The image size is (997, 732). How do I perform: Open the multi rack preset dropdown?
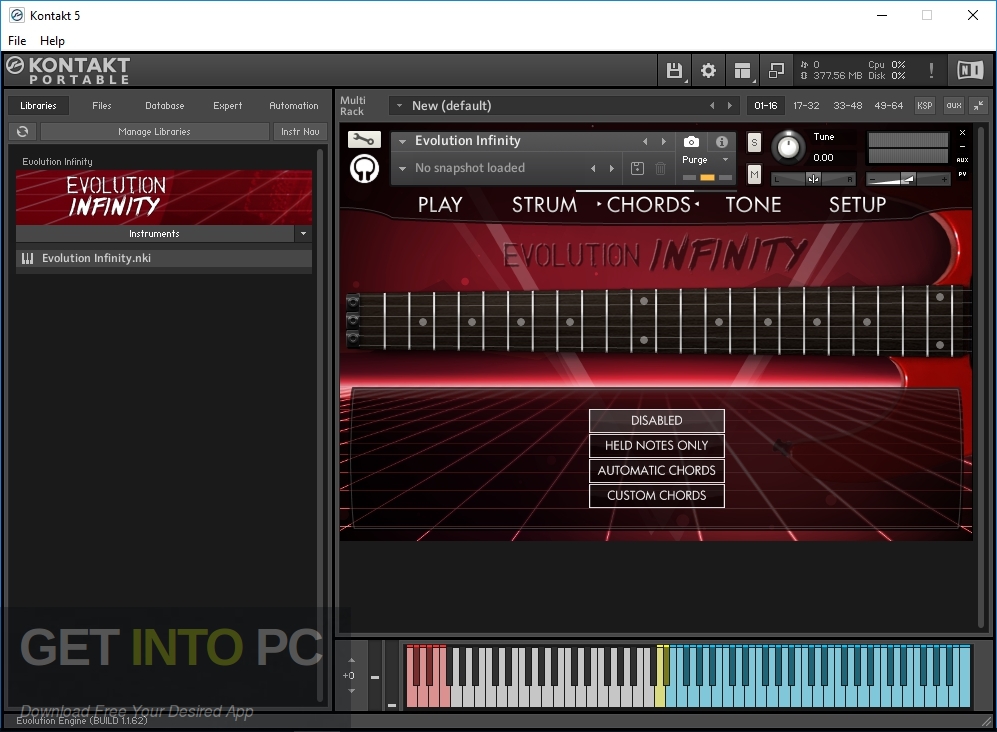pyautogui.click(x=399, y=106)
